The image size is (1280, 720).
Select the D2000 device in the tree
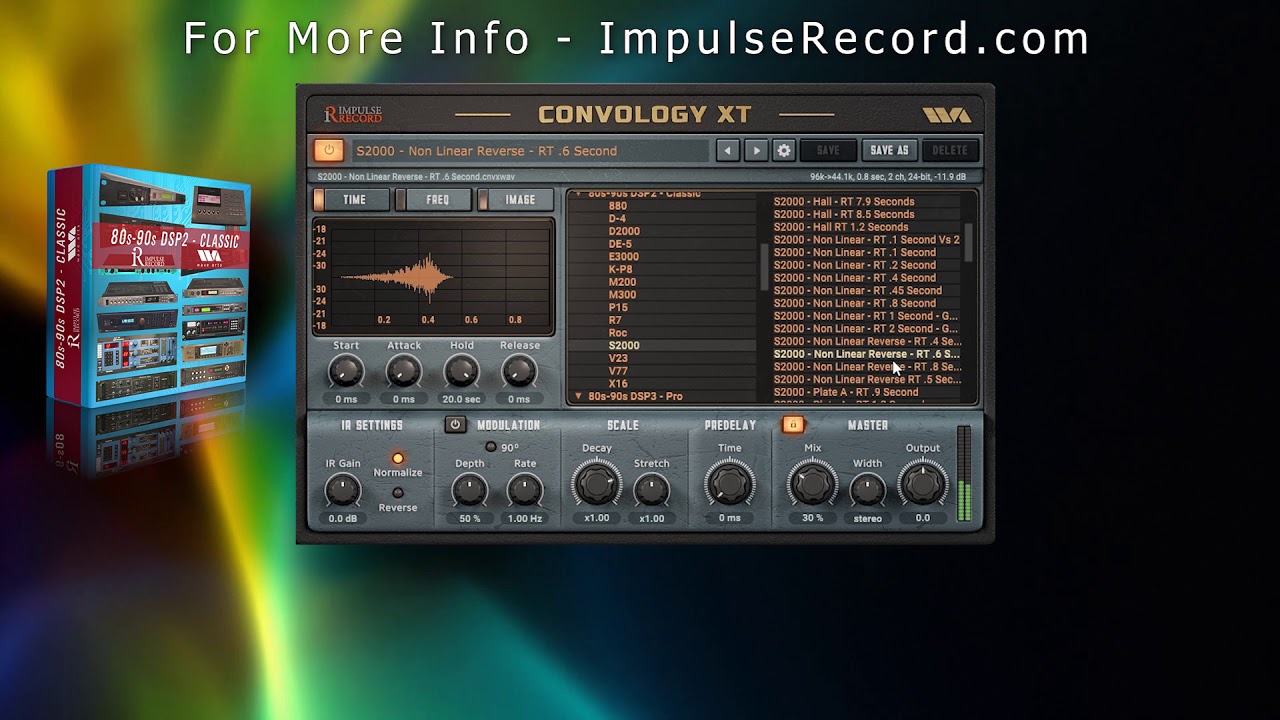click(624, 231)
